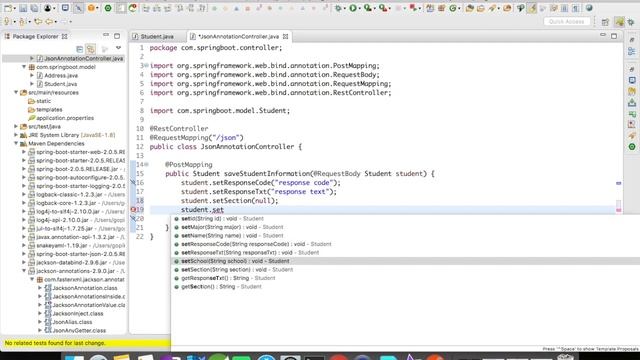Viewport: 640px width, 360px height.
Task: Maximize the editor area
Action: click(614, 36)
